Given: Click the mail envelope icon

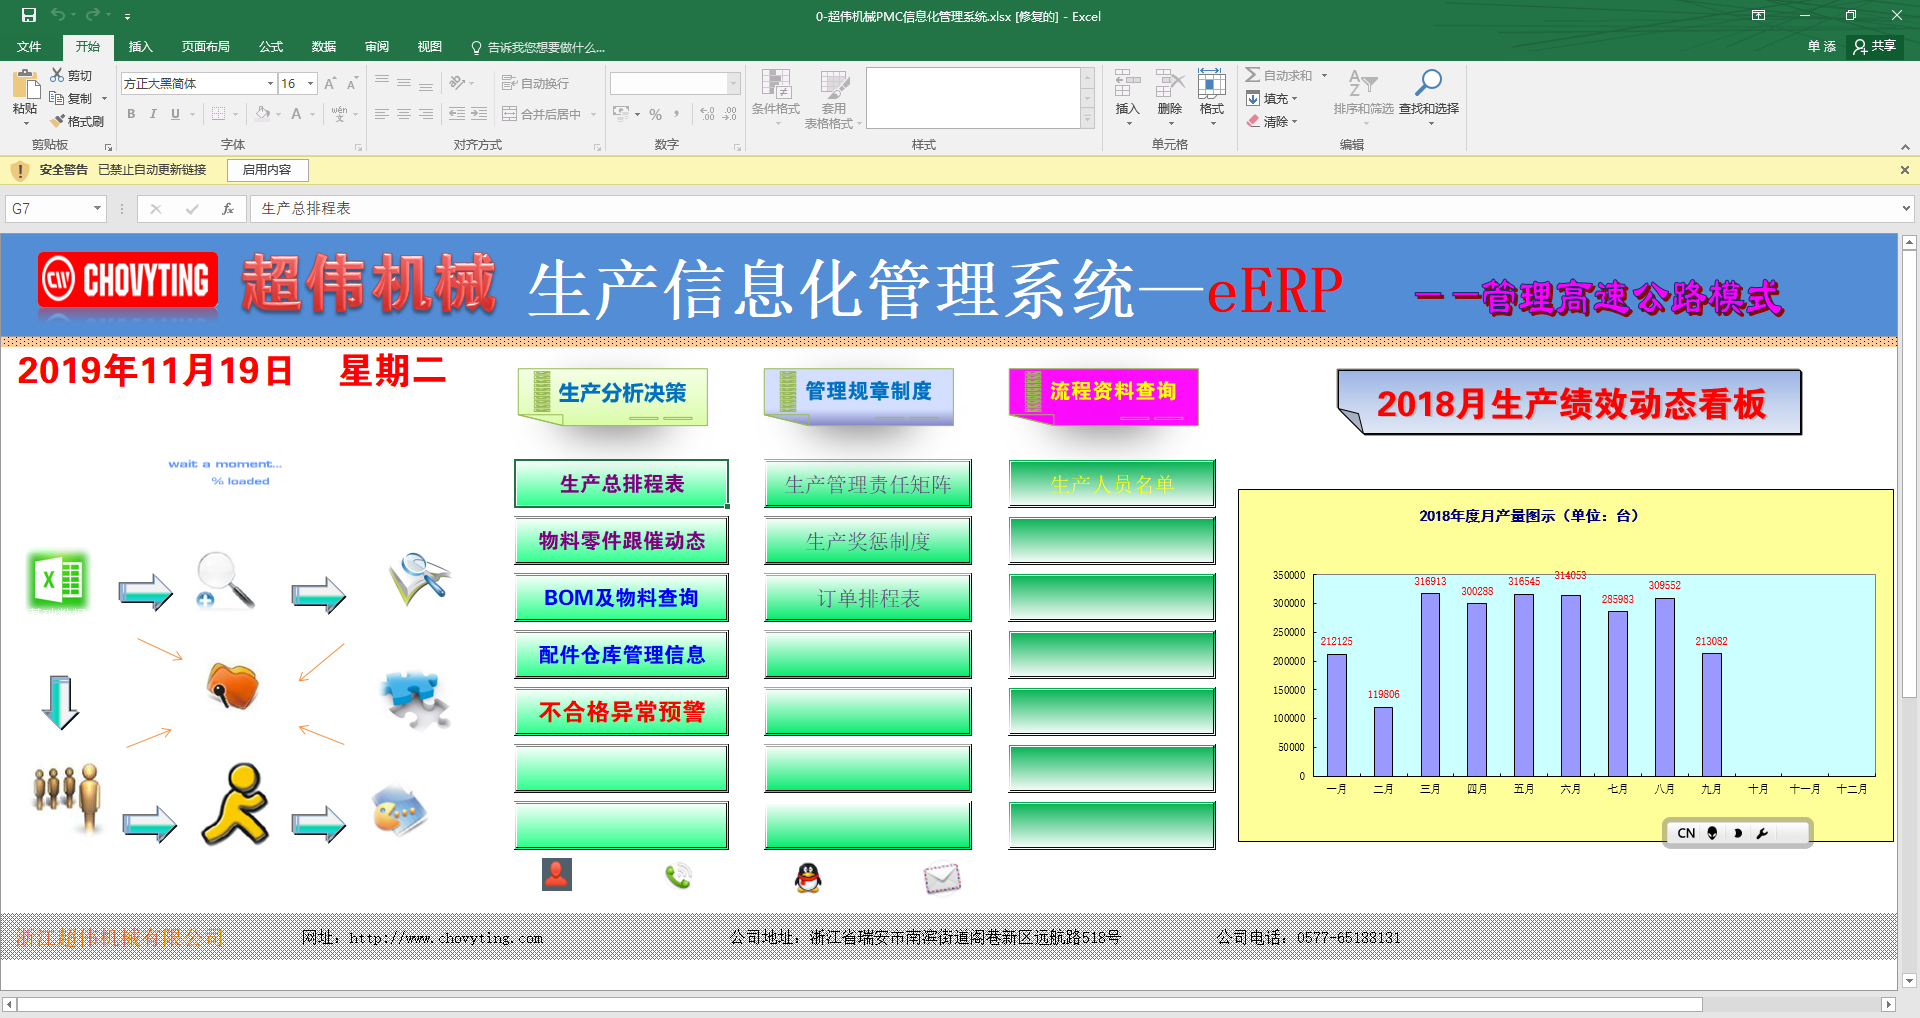Looking at the screenshot, I should [942, 878].
